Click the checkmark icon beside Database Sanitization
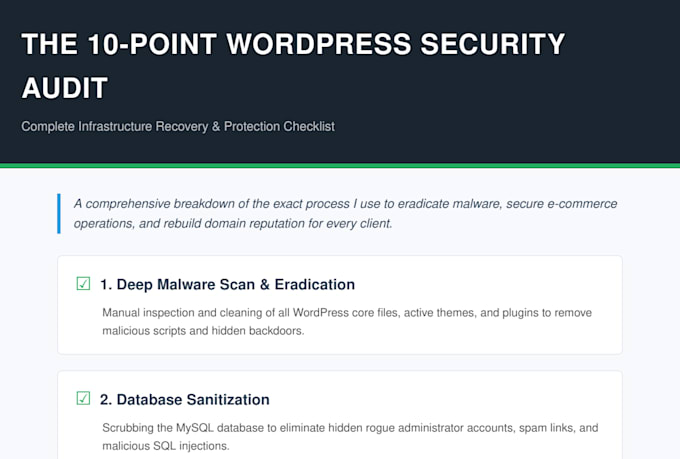 pos(83,398)
